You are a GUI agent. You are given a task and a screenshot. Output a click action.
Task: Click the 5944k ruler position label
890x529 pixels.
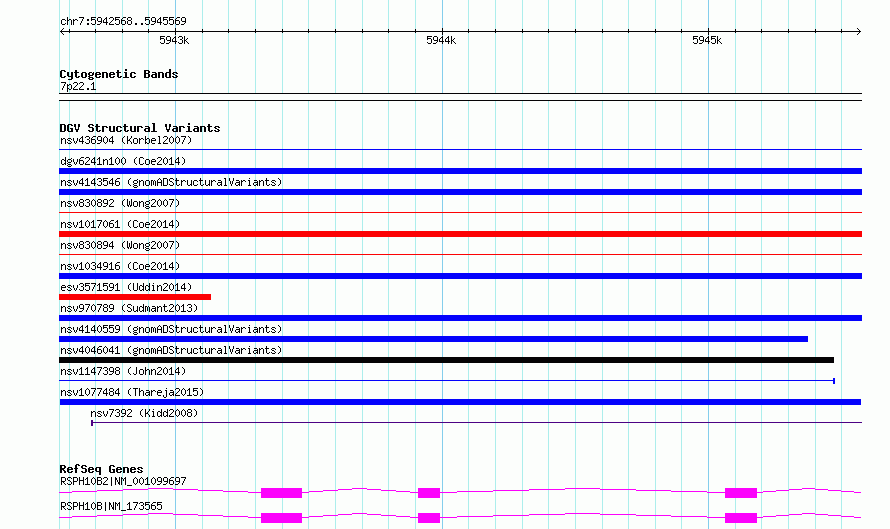pos(441,40)
